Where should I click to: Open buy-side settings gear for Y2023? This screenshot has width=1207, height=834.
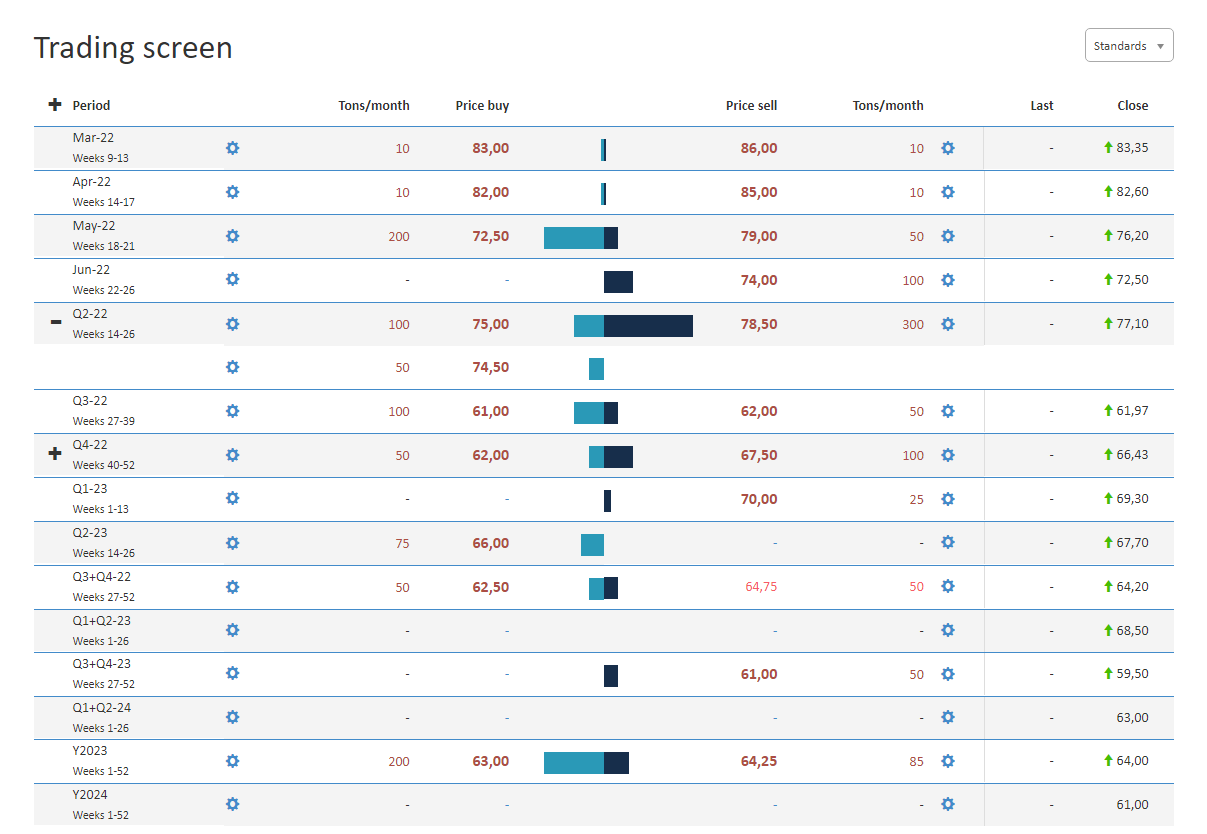click(232, 760)
